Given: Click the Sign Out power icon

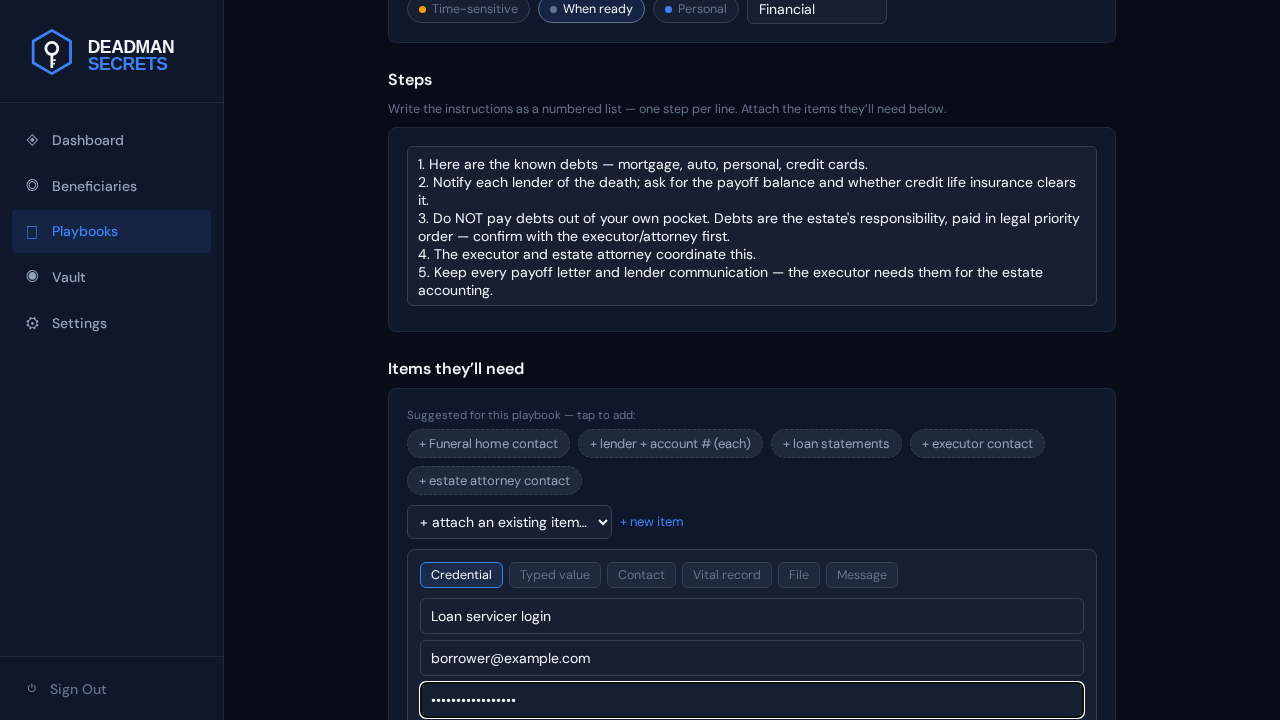Looking at the screenshot, I should point(32,688).
